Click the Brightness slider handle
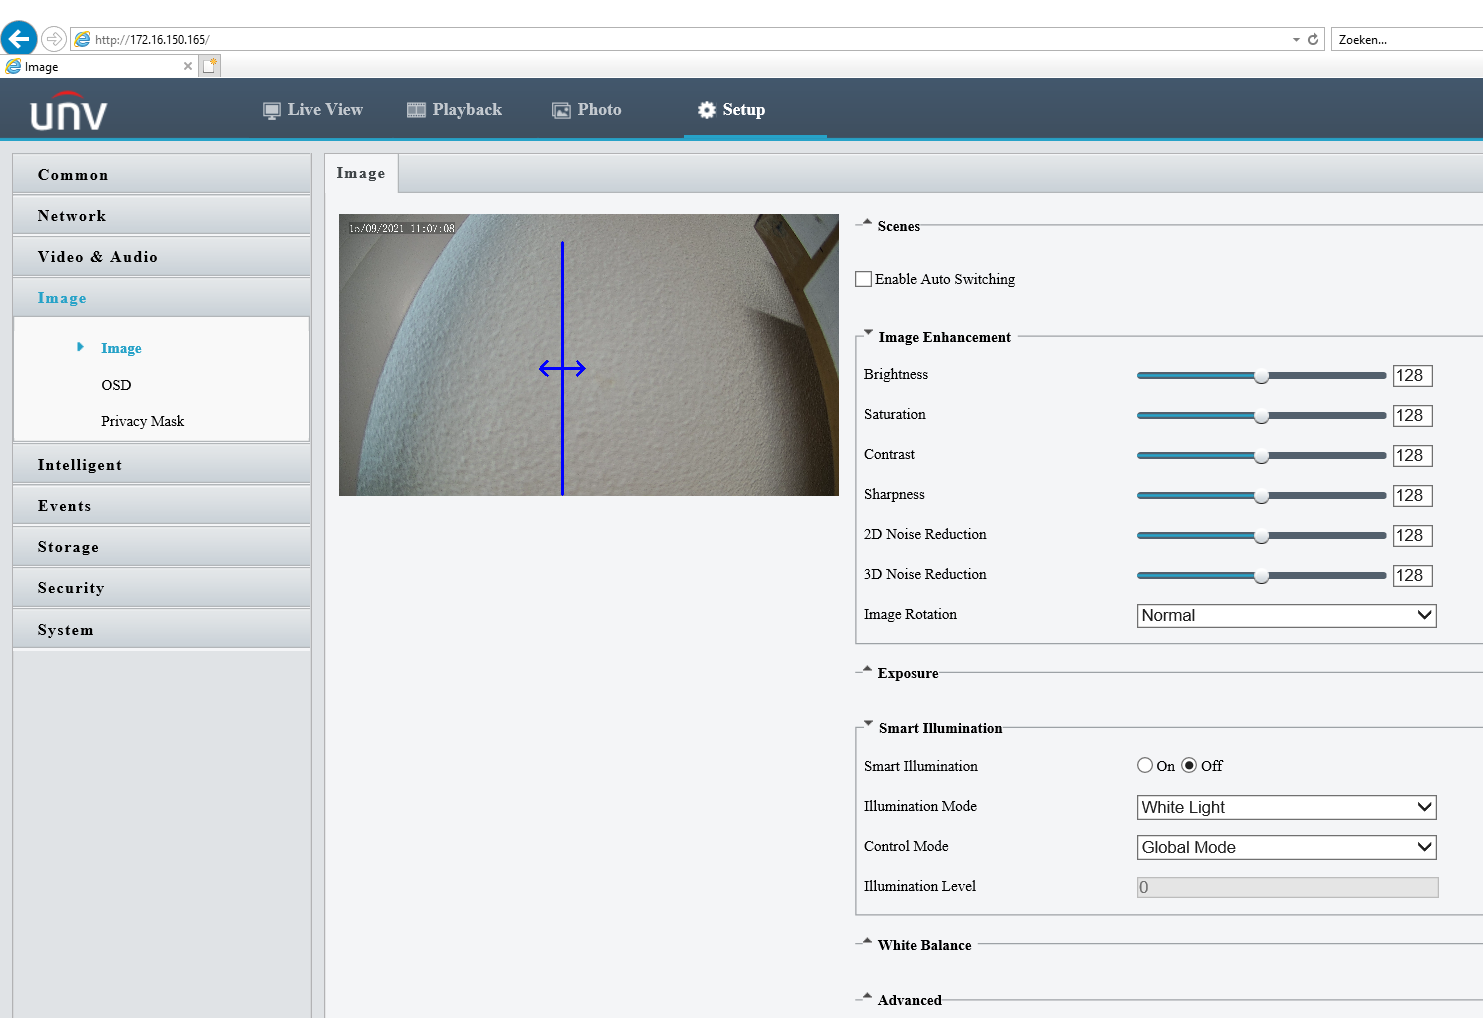The width and height of the screenshot is (1483, 1018). click(x=1262, y=376)
